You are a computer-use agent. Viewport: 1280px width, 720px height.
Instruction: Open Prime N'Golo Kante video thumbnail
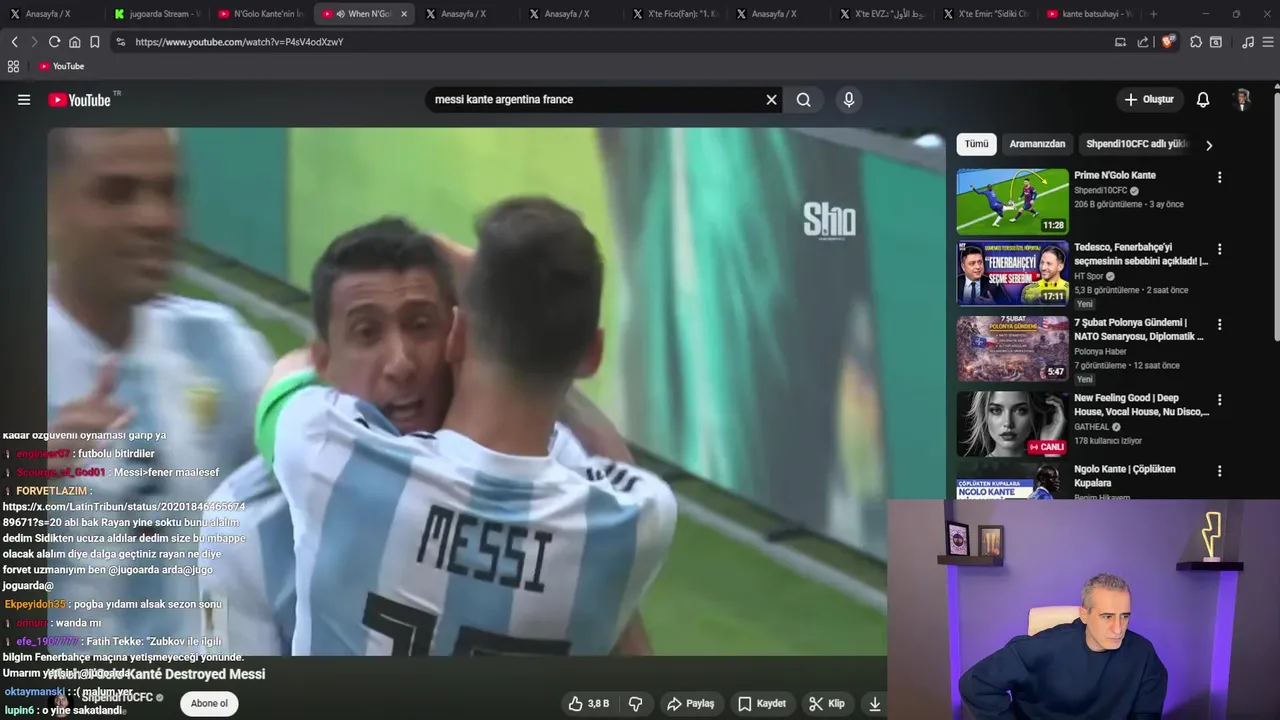[x=1012, y=201]
